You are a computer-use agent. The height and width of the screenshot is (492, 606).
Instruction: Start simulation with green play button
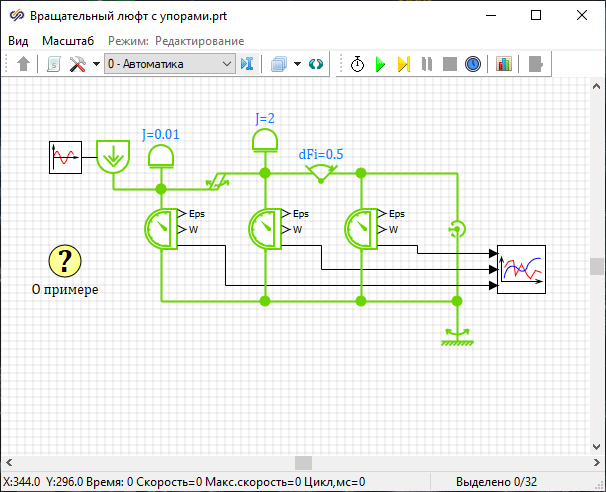tap(380, 64)
